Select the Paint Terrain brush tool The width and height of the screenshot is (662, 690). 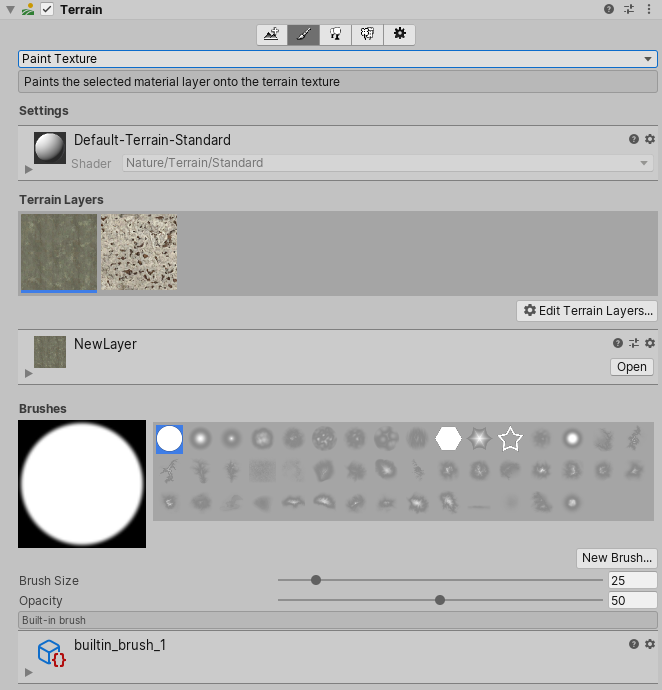[304, 35]
